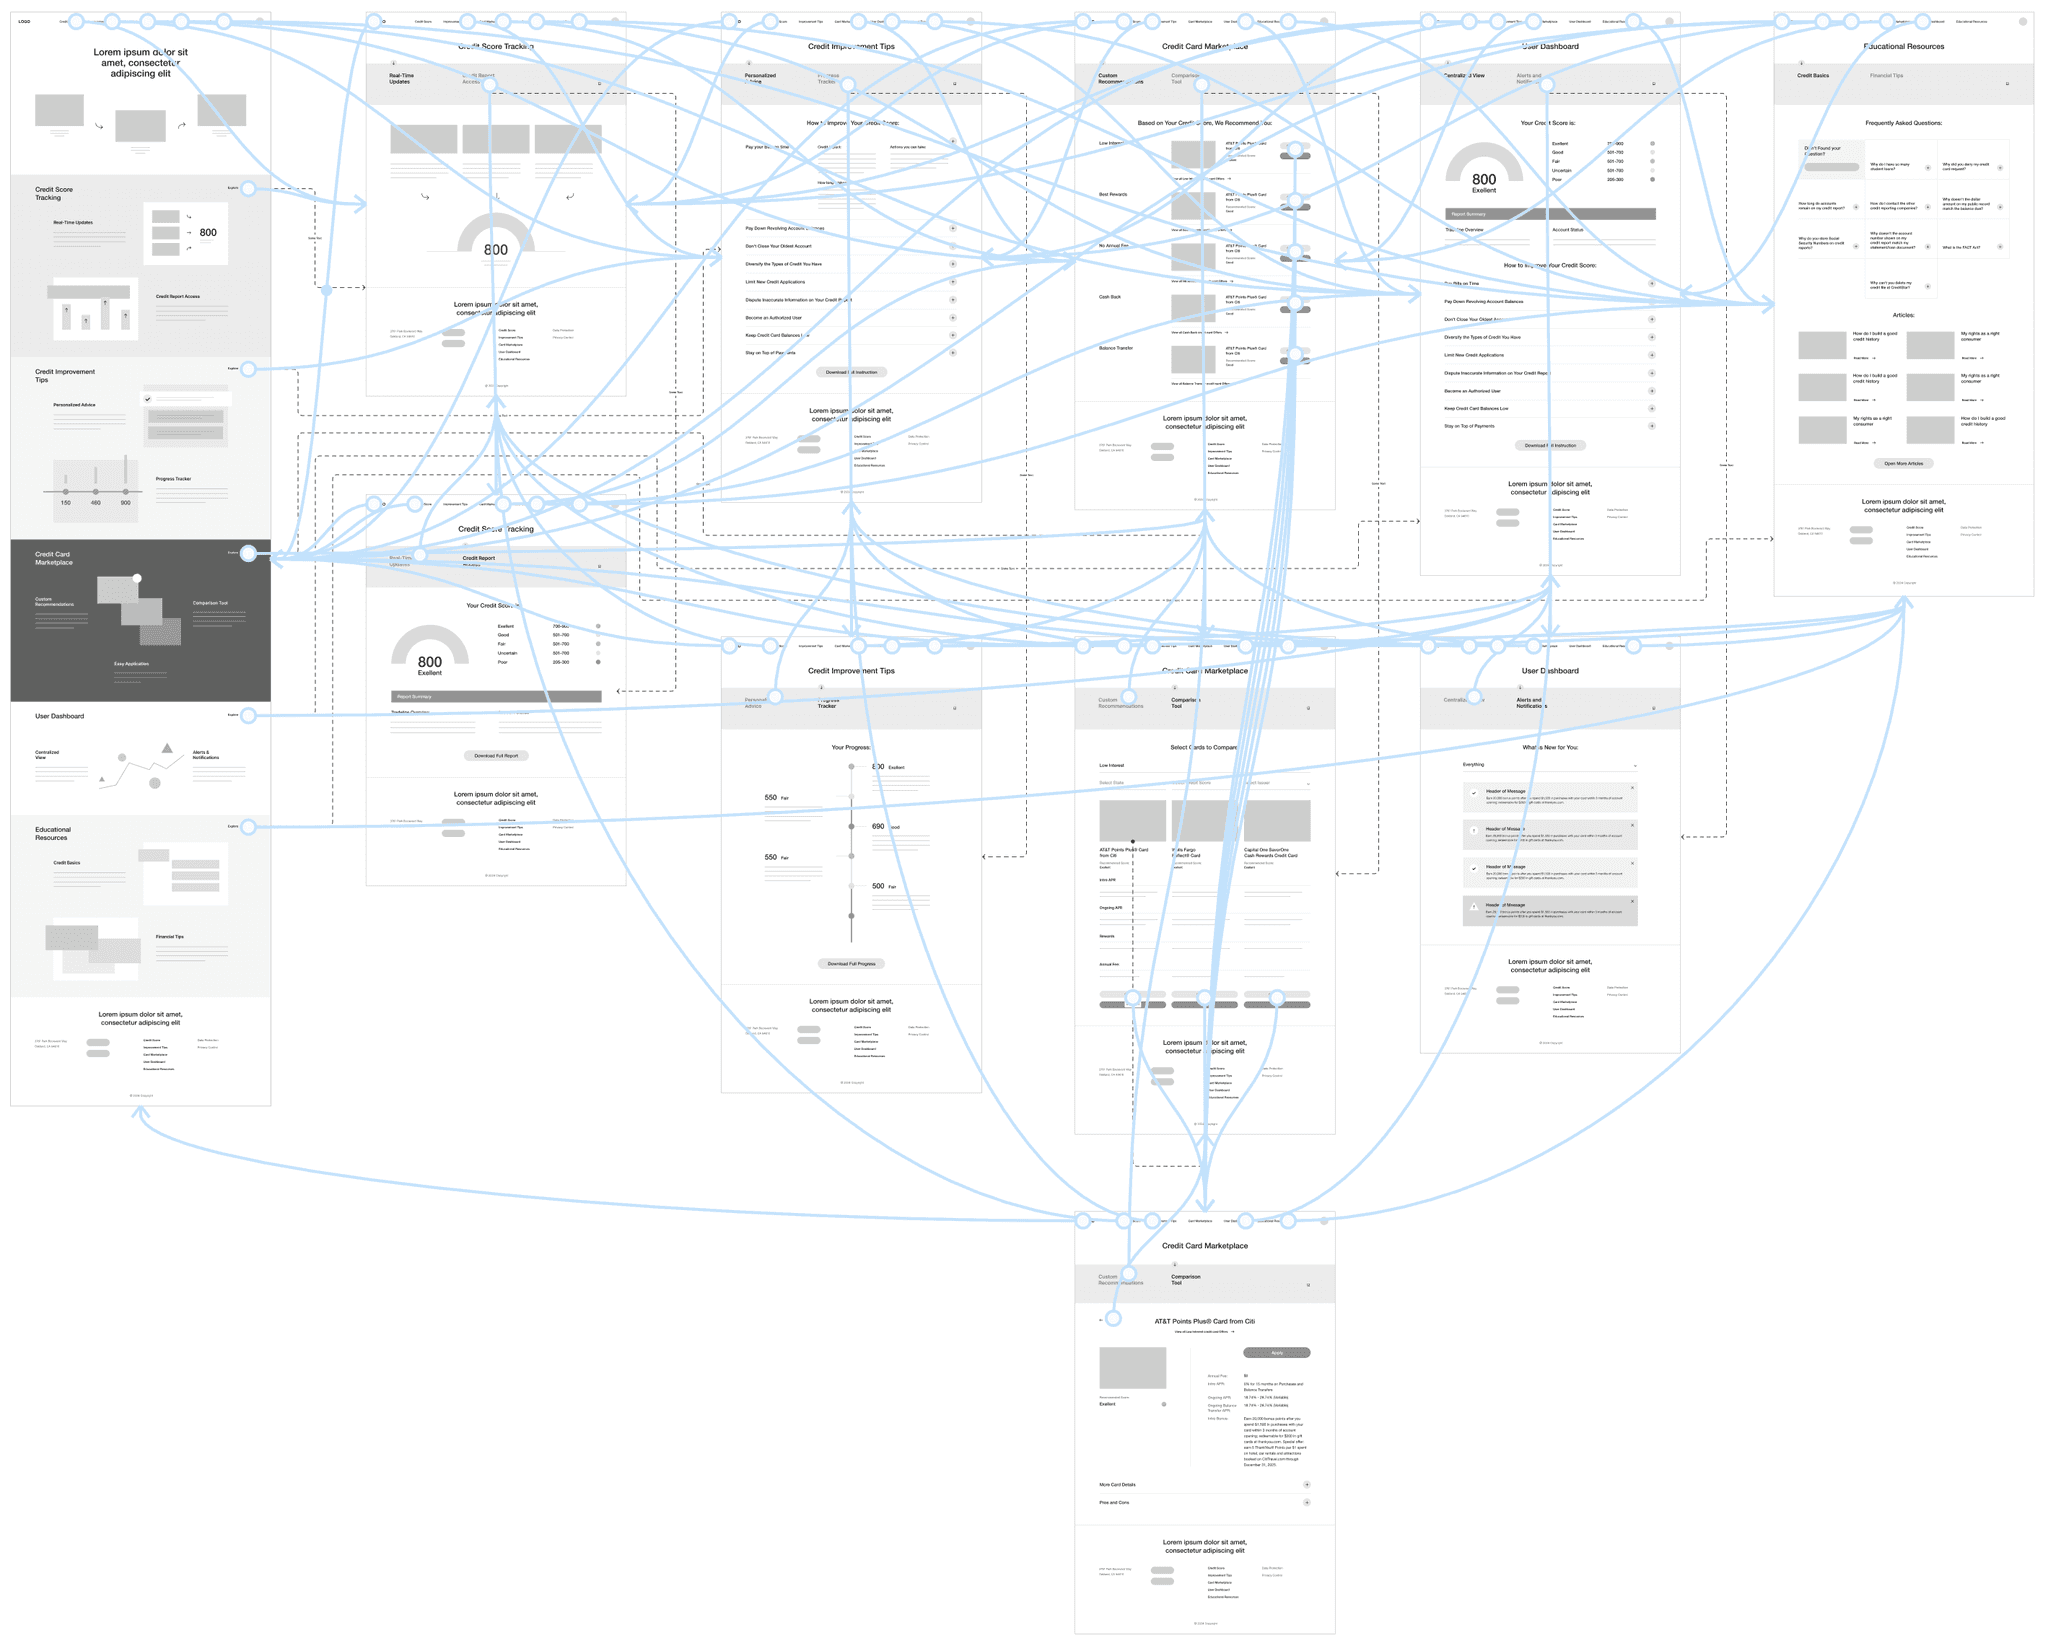Click plus icon for Social Security Numbers FAQ
The image size is (2048, 1648).
[x=1856, y=245]
